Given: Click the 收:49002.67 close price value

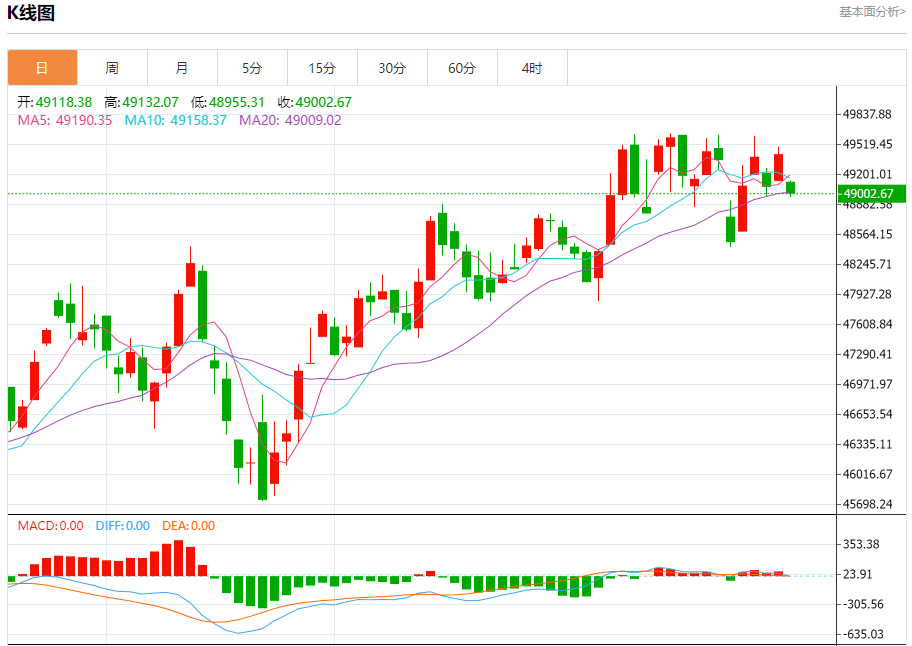Looking at the screenshot, I should 315,102.
